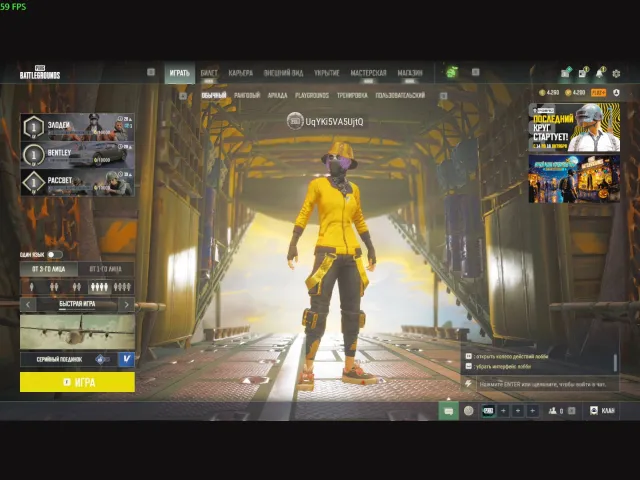This screenshot has width=640, height=480.
Task: Select От 3-го лица perspective
Action: 49,269
